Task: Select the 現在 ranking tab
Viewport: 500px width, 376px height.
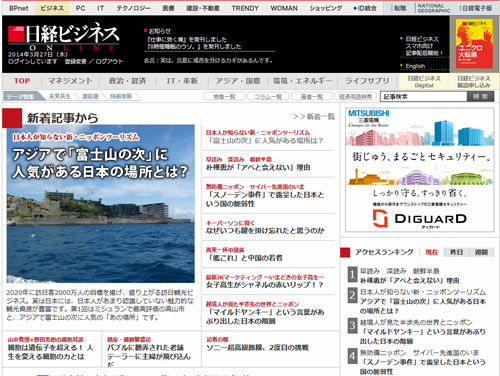Action: point(432,252)
